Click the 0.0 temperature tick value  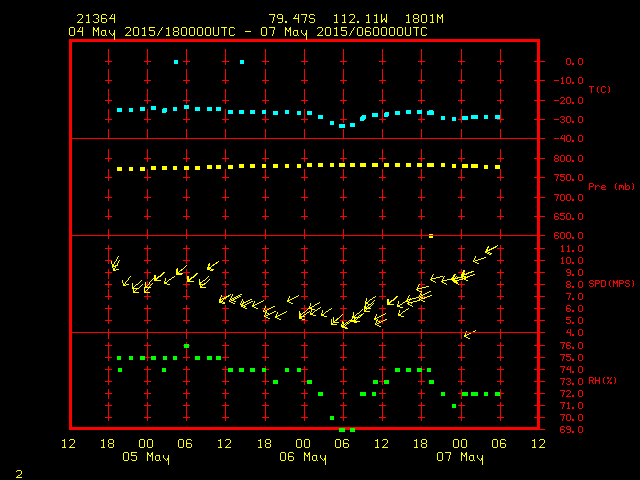[x=574, y=62]
